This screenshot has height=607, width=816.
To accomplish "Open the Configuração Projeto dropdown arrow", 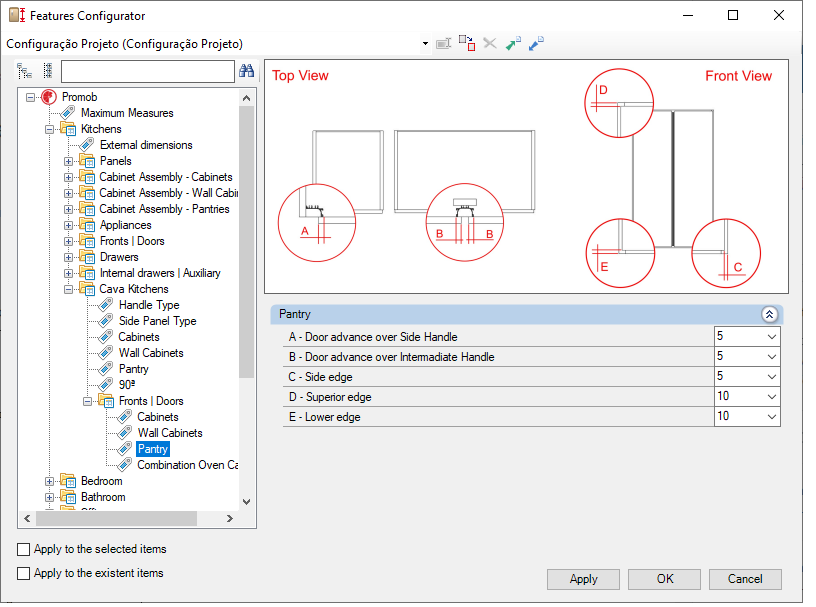I will (425, 44).
